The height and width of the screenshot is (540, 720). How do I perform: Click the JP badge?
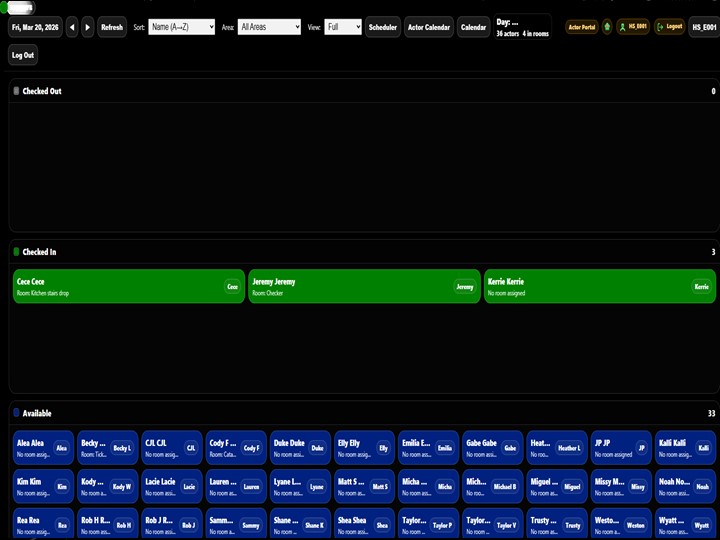tap(641, 448)
